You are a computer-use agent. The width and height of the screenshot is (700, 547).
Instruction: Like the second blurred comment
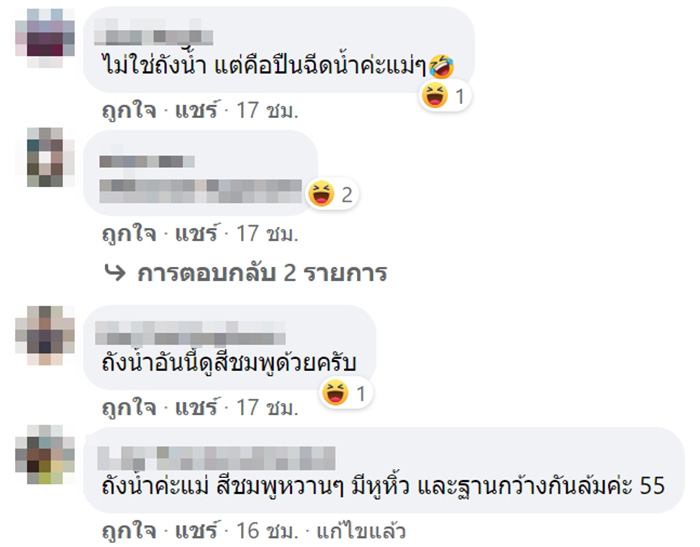129,233
